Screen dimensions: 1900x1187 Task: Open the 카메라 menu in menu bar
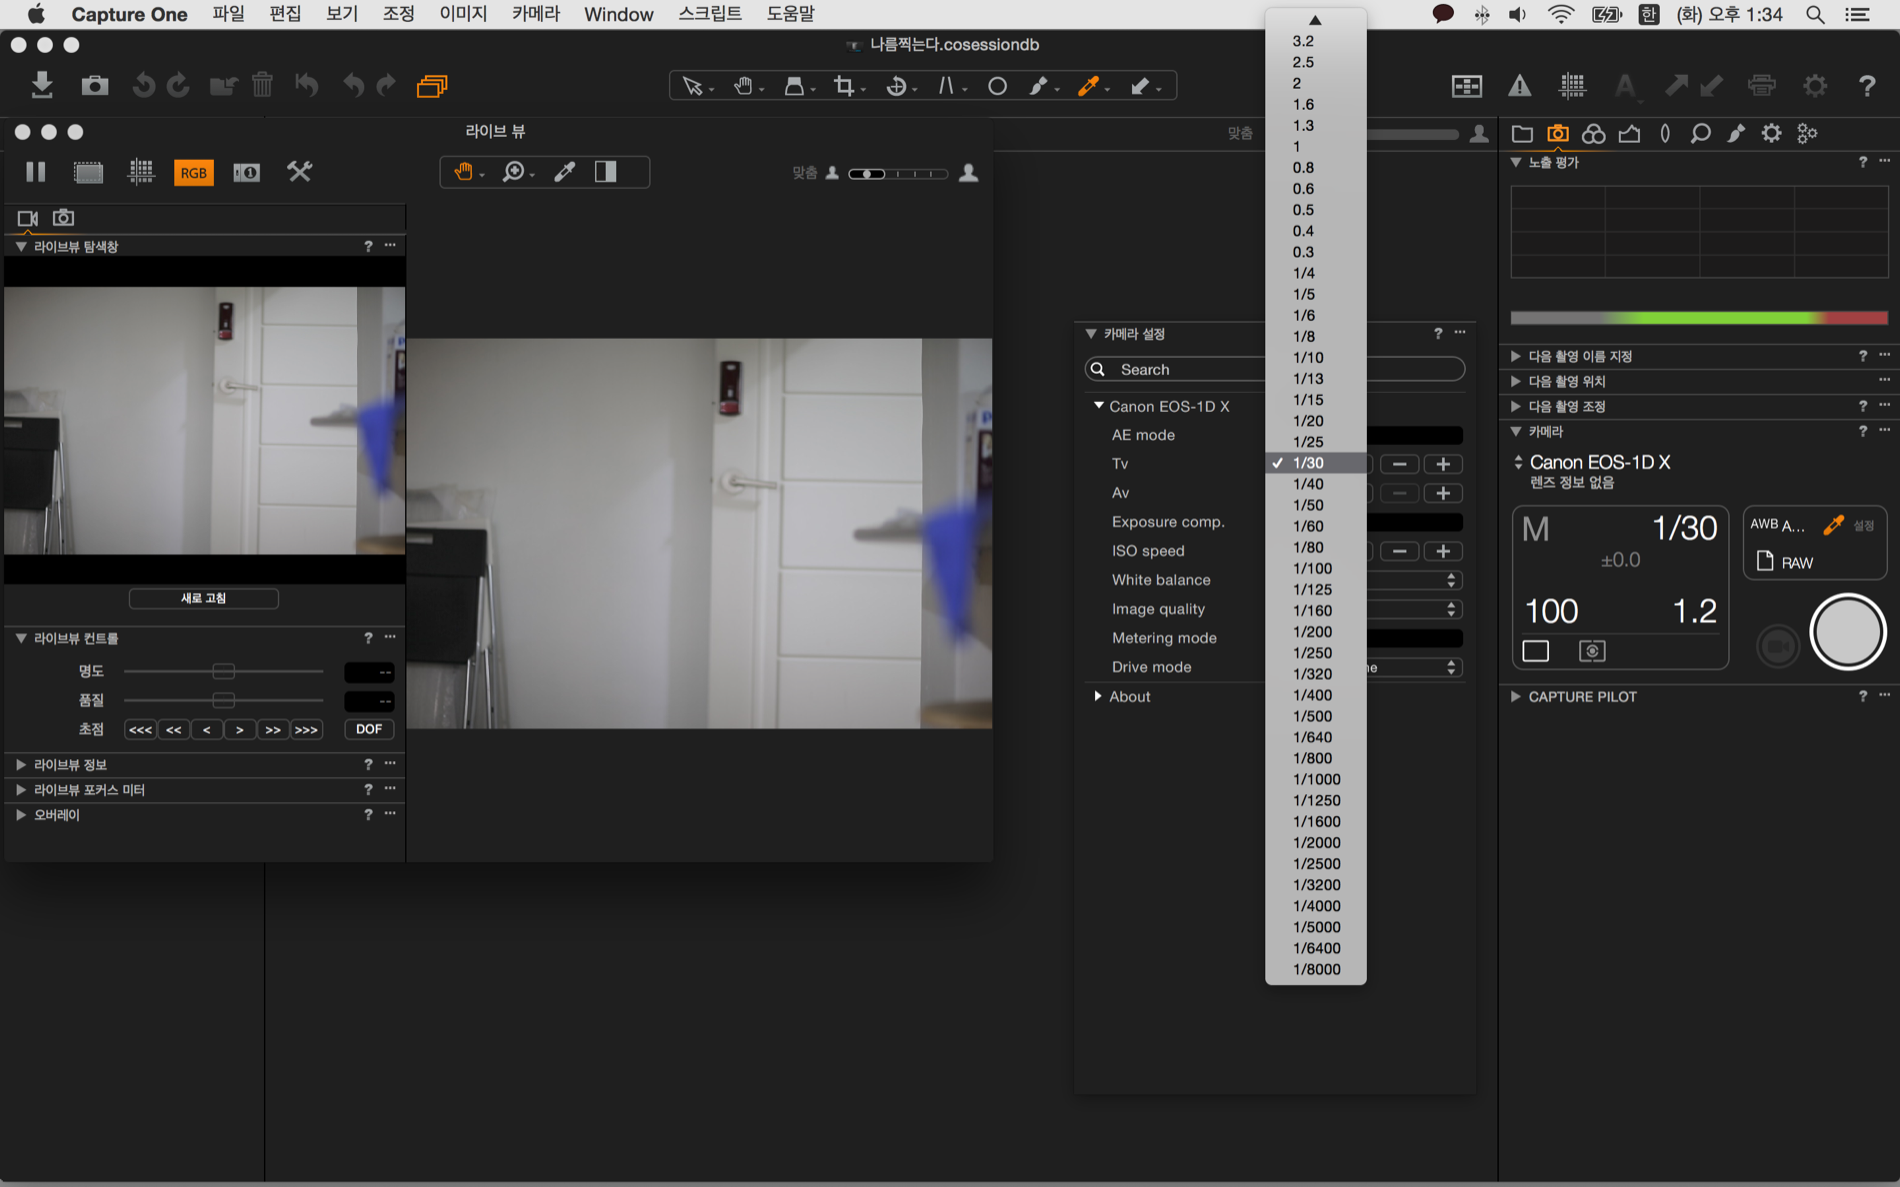coord(535,14)
